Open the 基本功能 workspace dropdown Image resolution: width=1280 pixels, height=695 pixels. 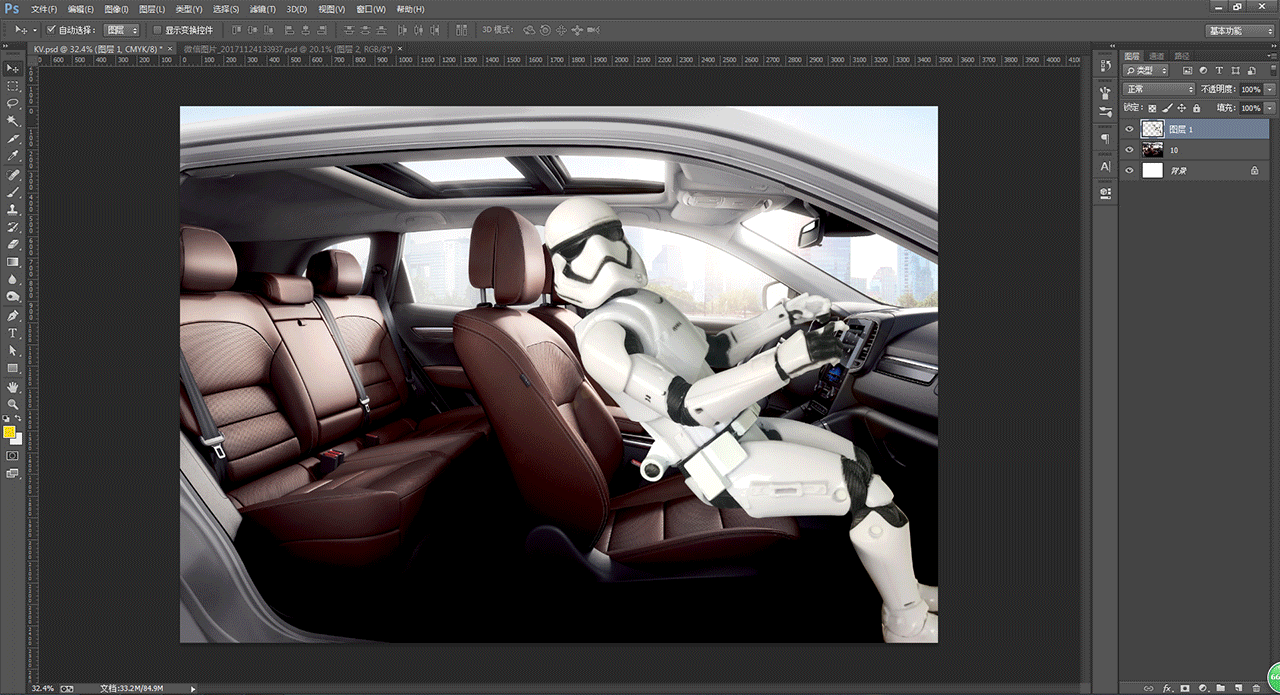[x=1240, y=31]
